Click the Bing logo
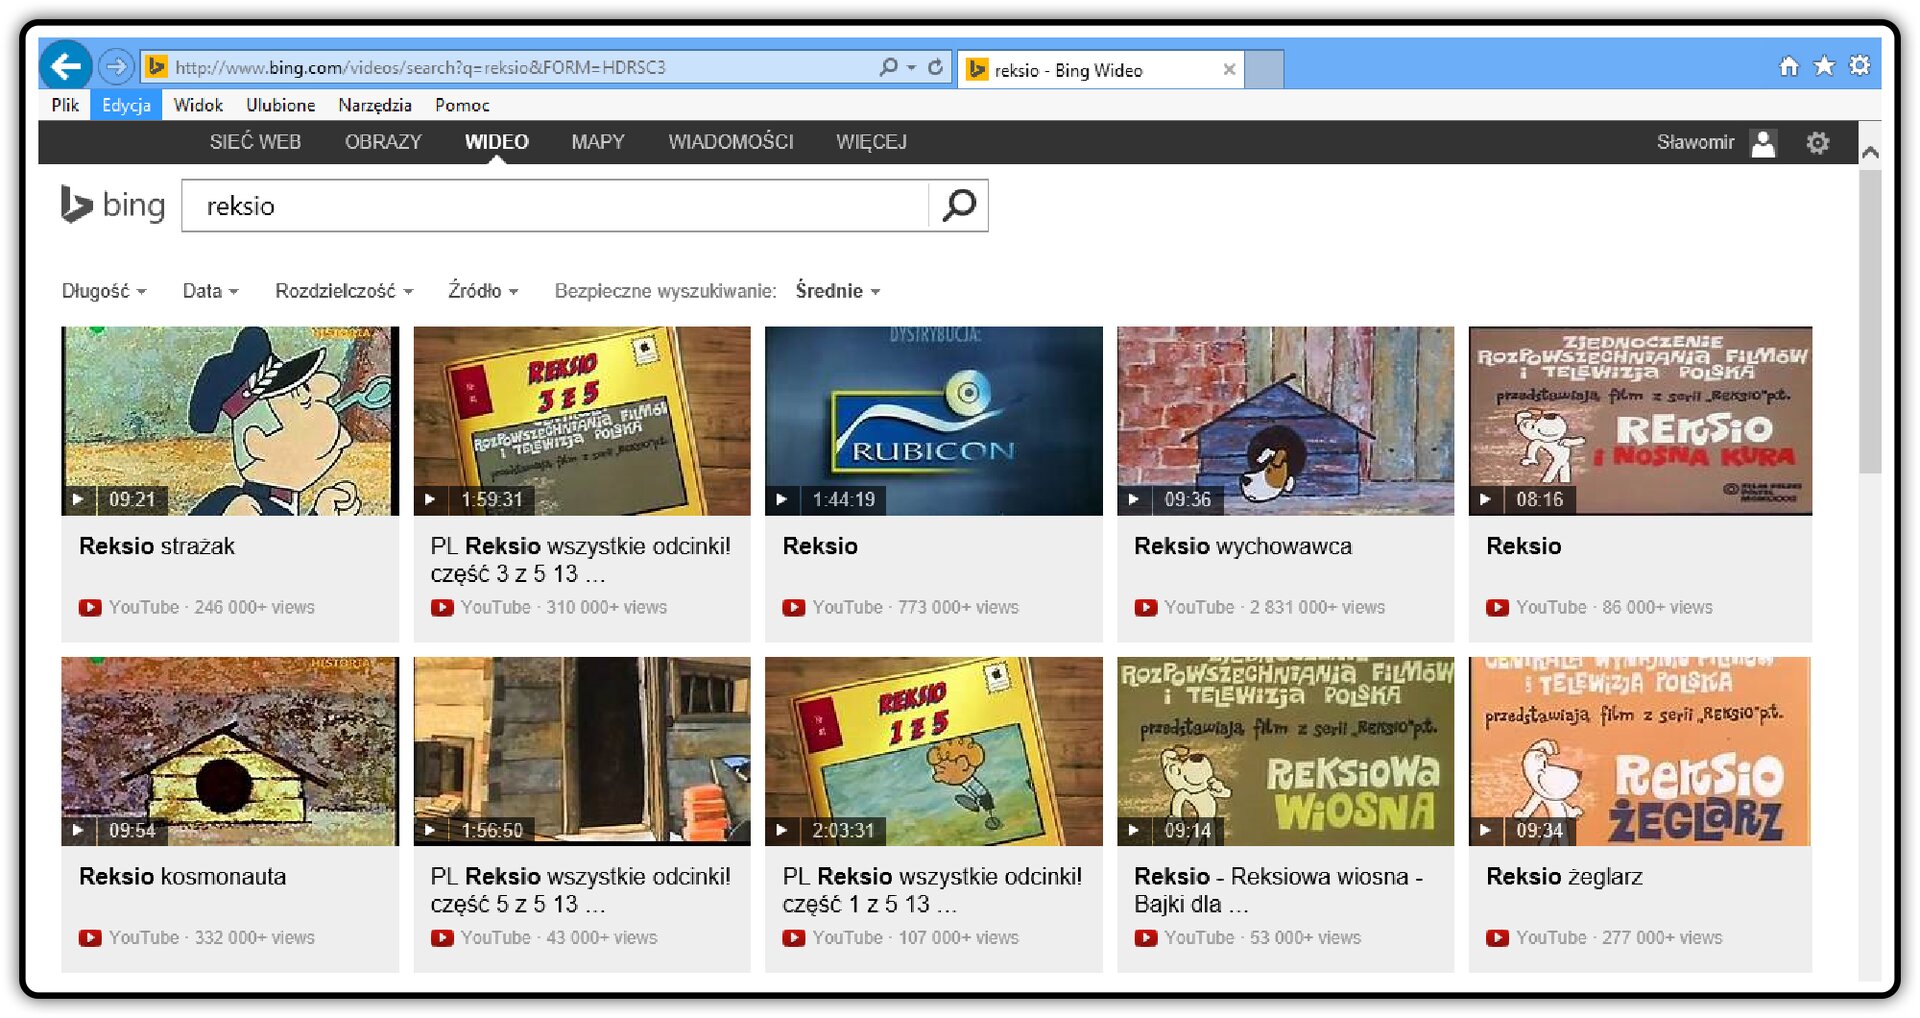 112,204
